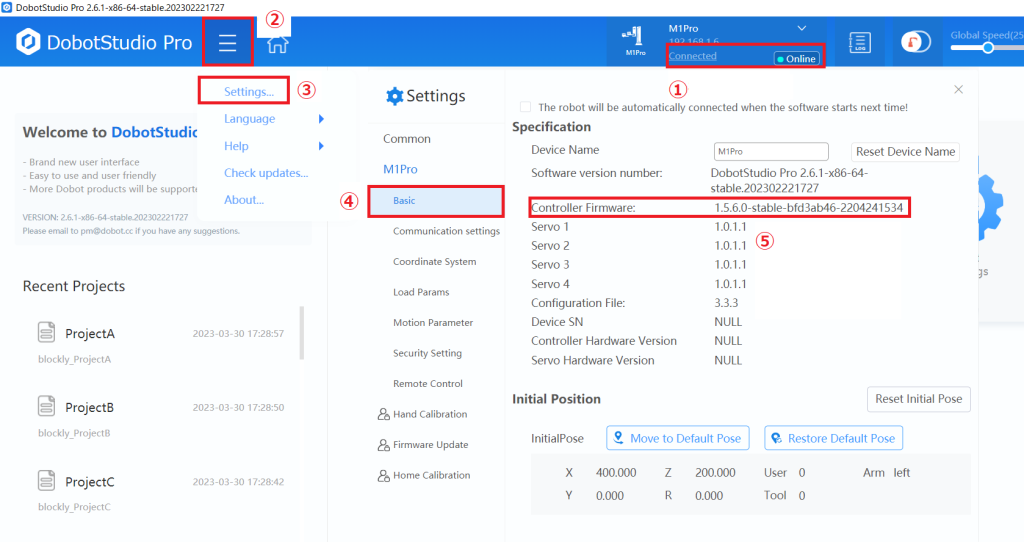
Task: Select the Configuration File value 3.3.3
Action: [726, 303]
